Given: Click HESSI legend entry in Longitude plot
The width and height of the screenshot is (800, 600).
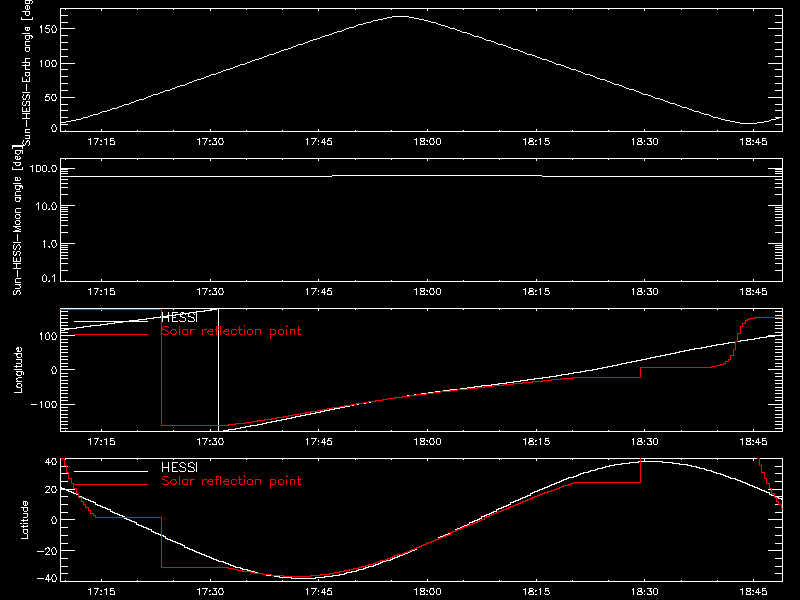Looking at the screenshot, I should 179,318.
